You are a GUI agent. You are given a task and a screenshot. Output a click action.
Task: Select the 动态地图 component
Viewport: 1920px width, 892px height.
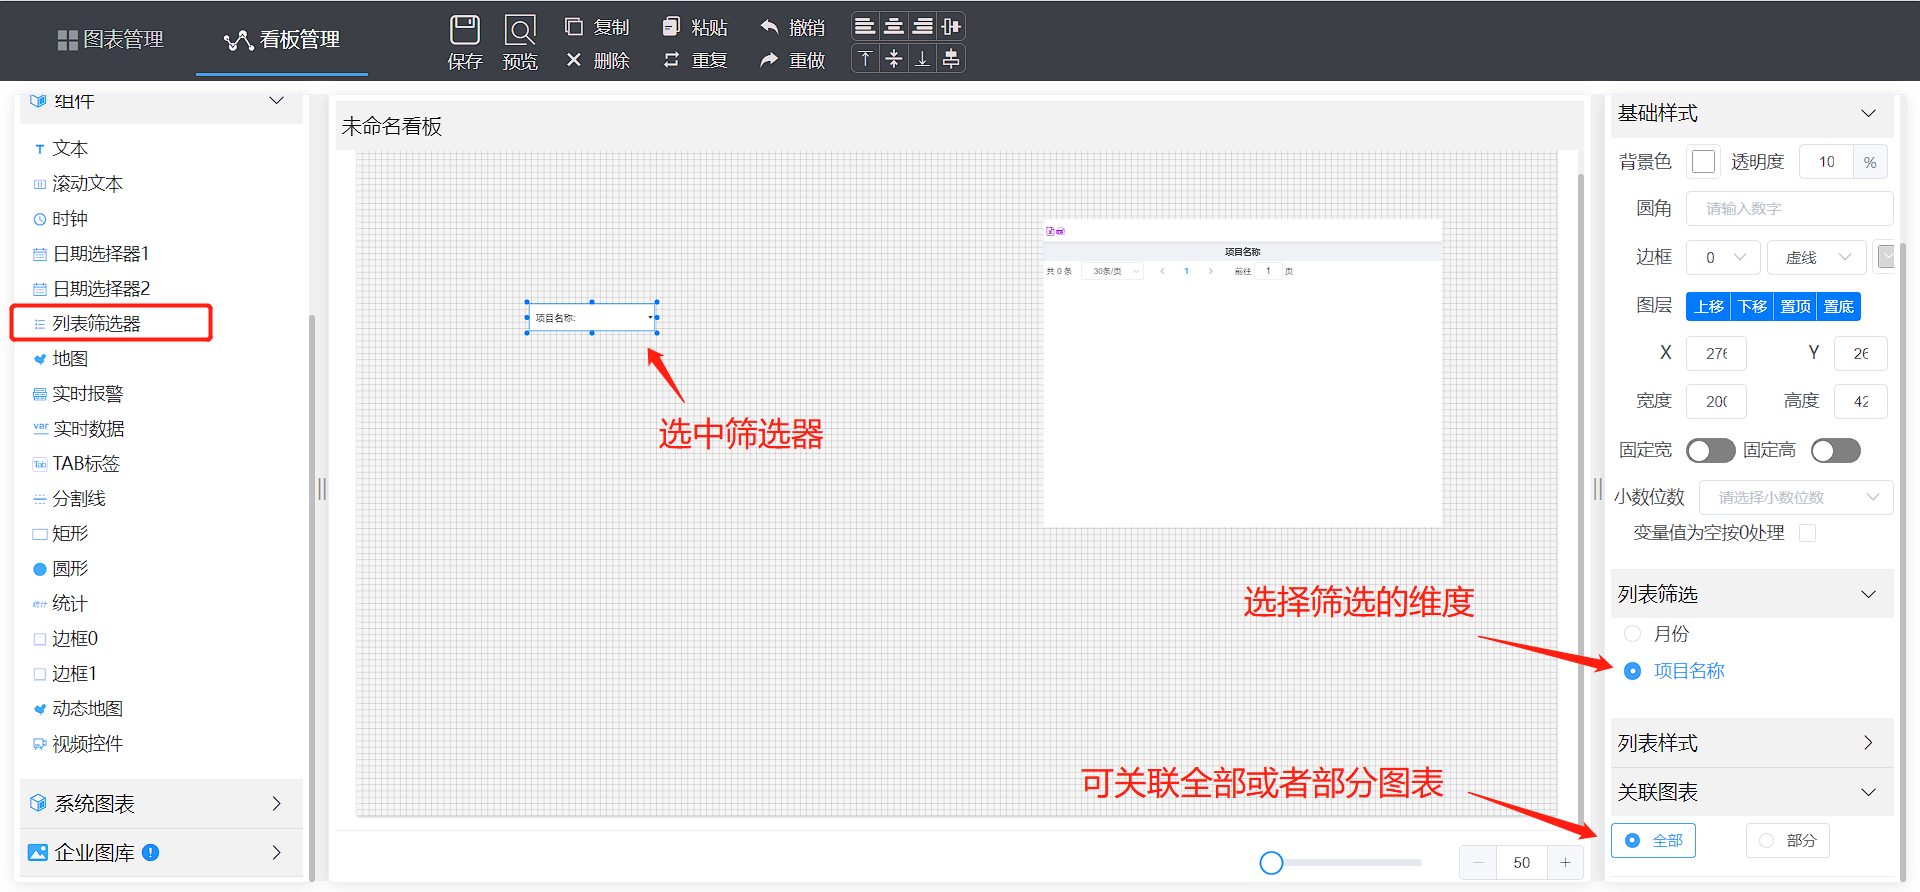[x=78, y=709]
